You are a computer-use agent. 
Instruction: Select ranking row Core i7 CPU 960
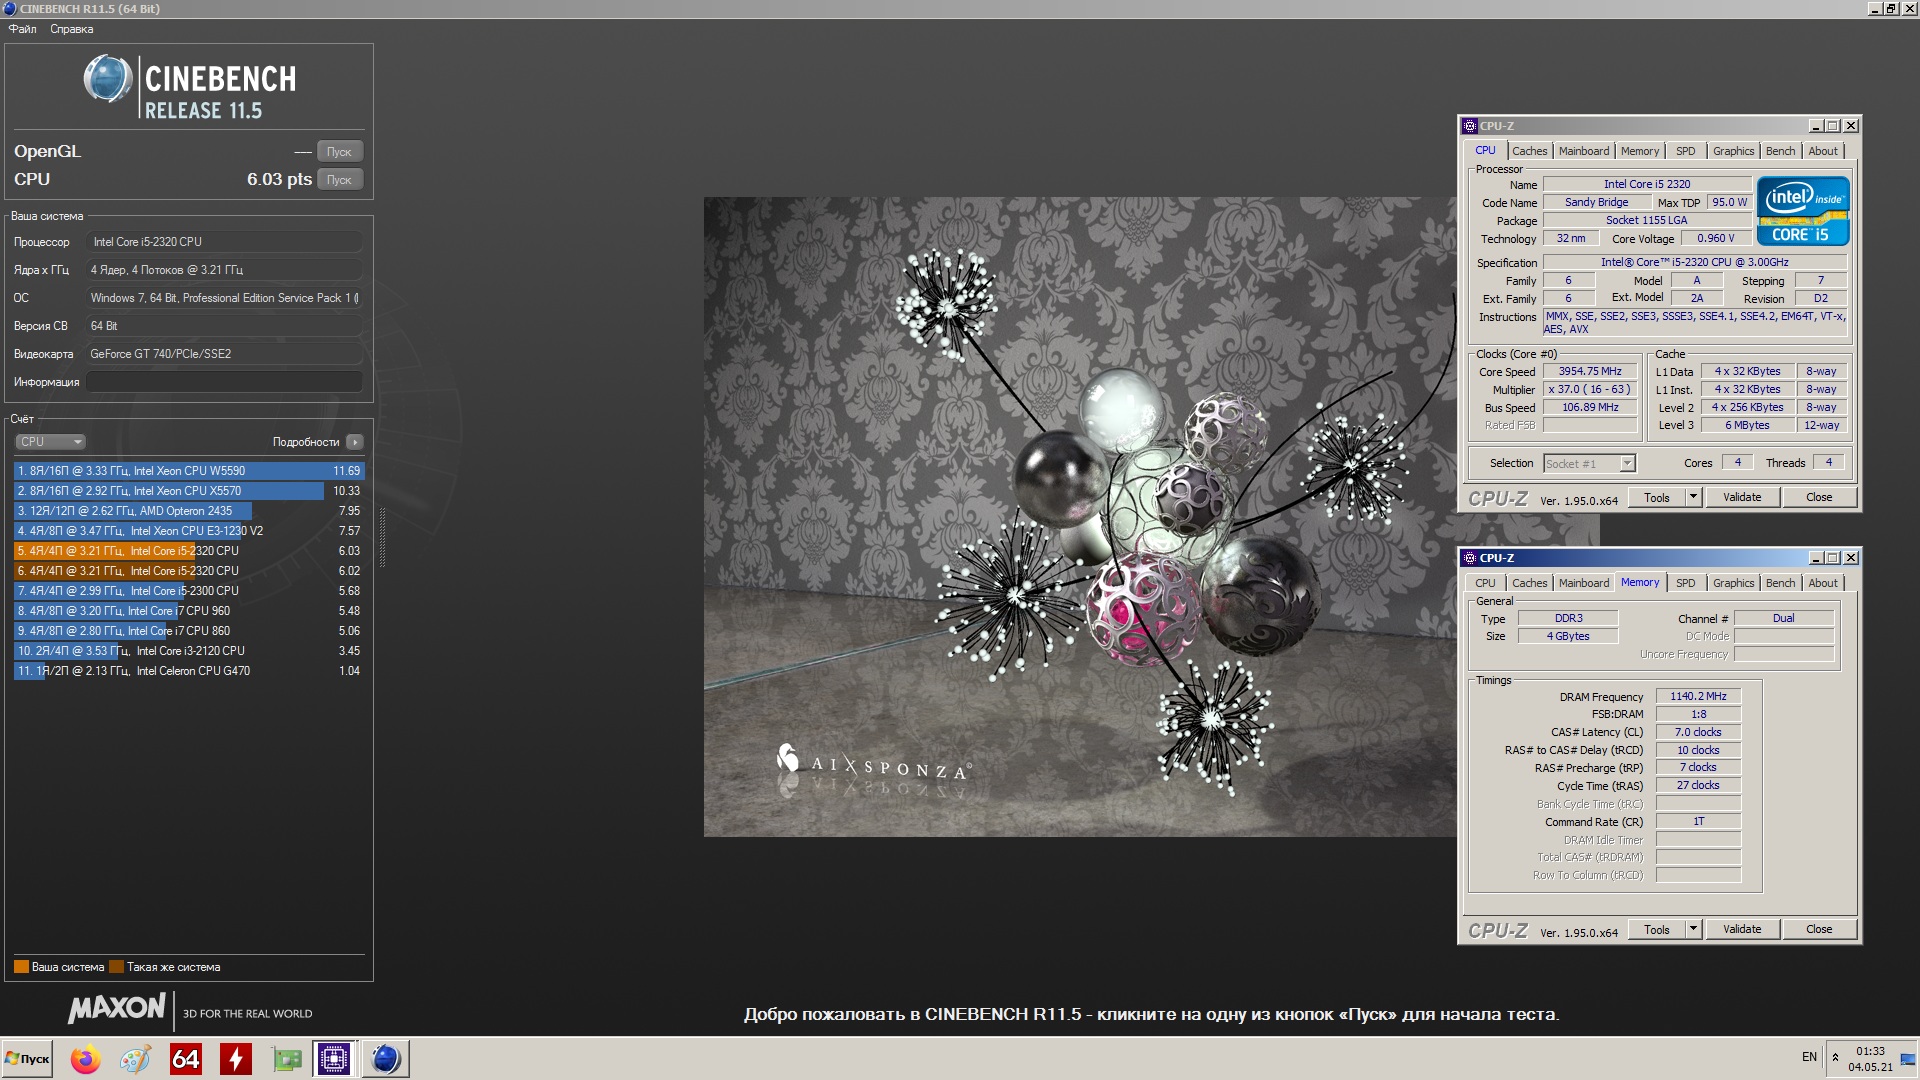189,611
